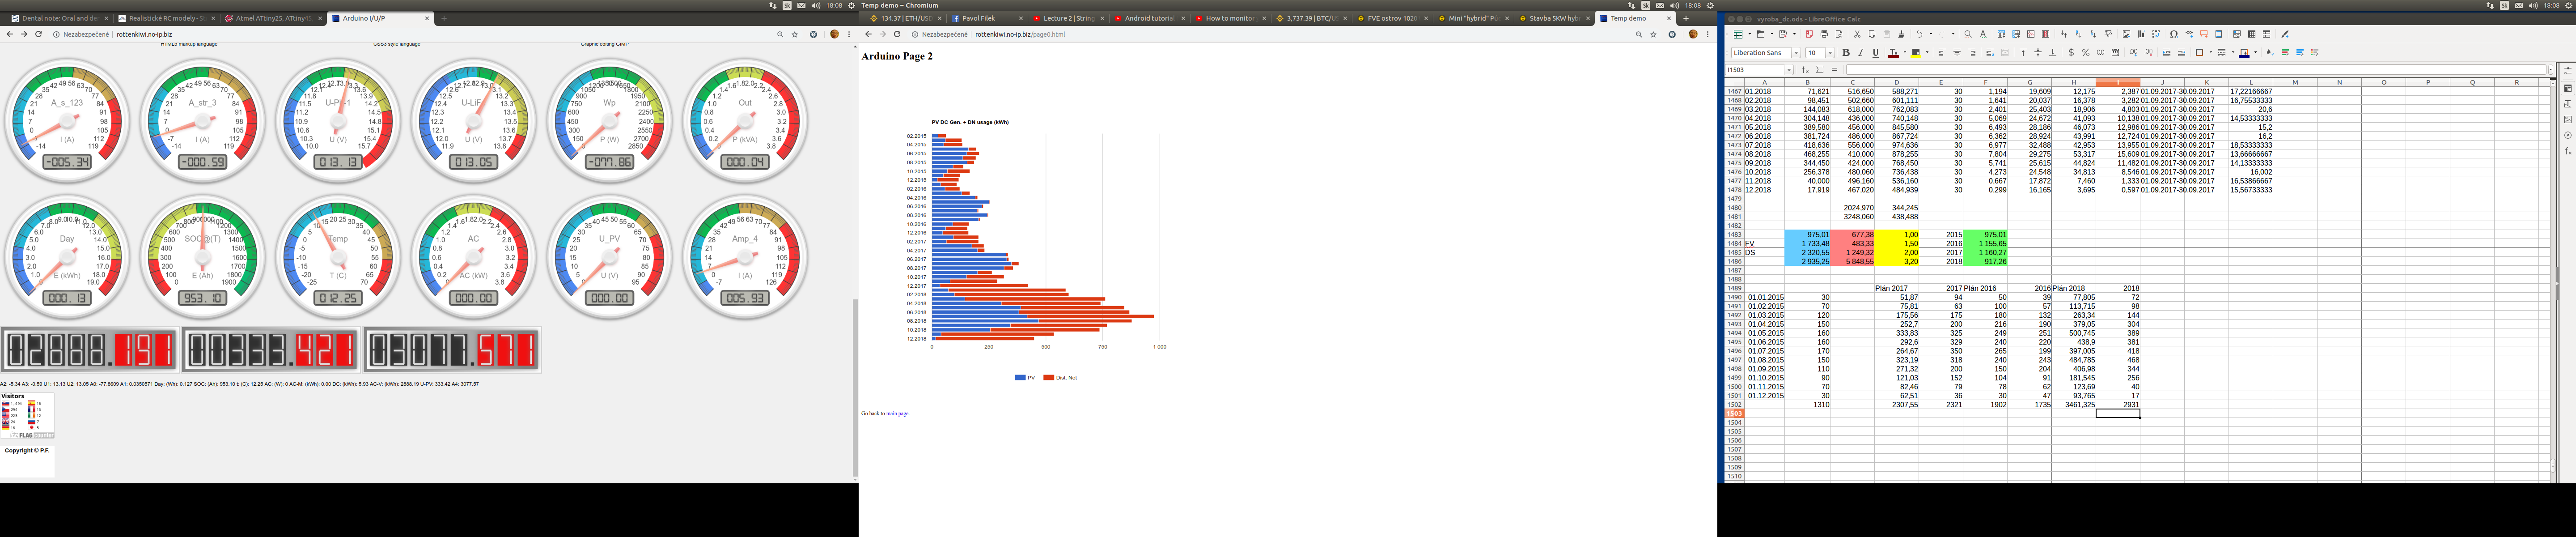Click the Insert Special Character omega icon
The height and width of the screenshot is (537, 2576).
tap(2174, 34)
